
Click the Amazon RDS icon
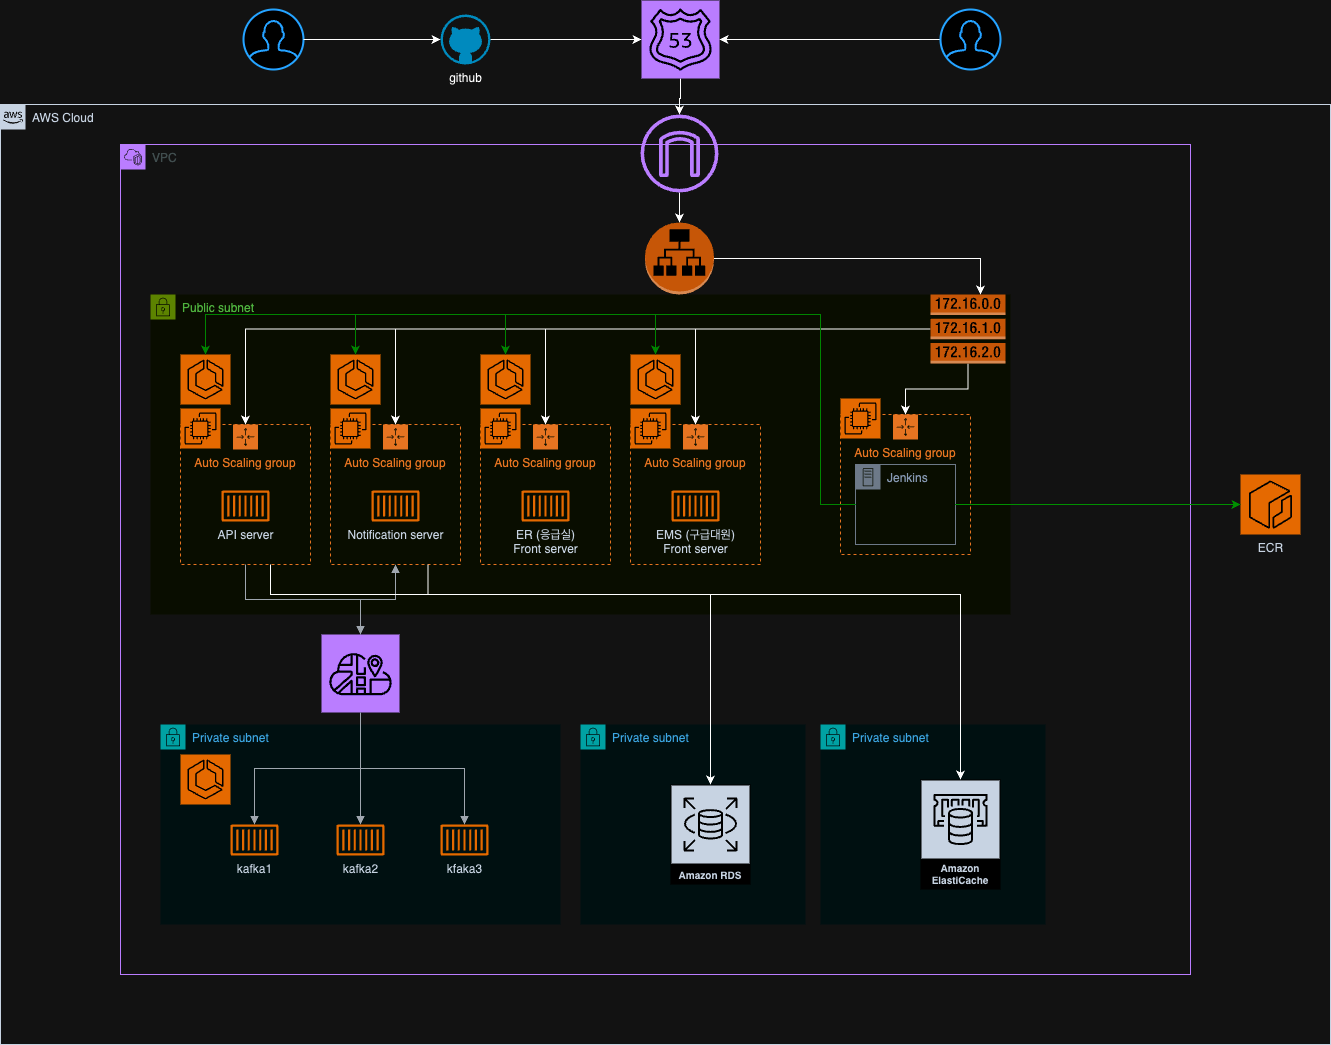click(710, 824)
